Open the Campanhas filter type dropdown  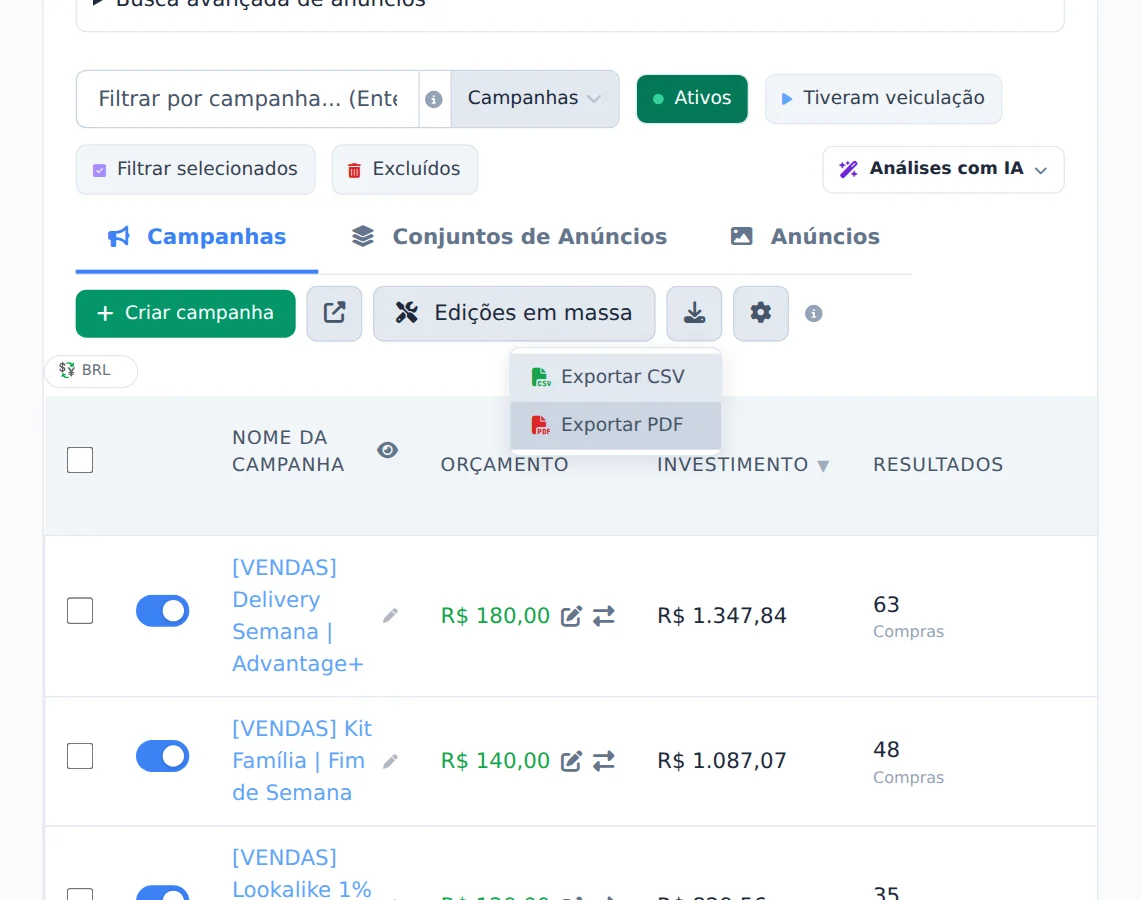(535, 98)
